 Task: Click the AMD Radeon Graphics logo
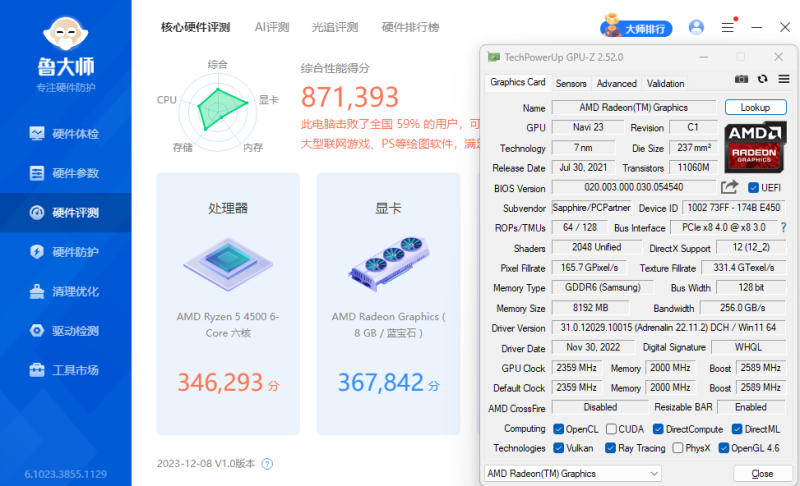coord(755,146)
